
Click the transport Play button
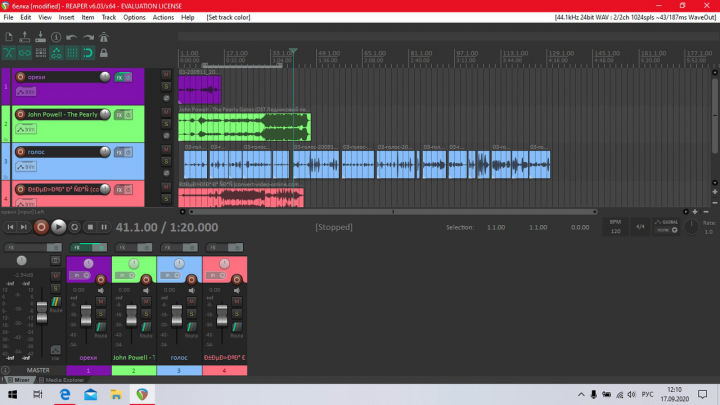58,227
